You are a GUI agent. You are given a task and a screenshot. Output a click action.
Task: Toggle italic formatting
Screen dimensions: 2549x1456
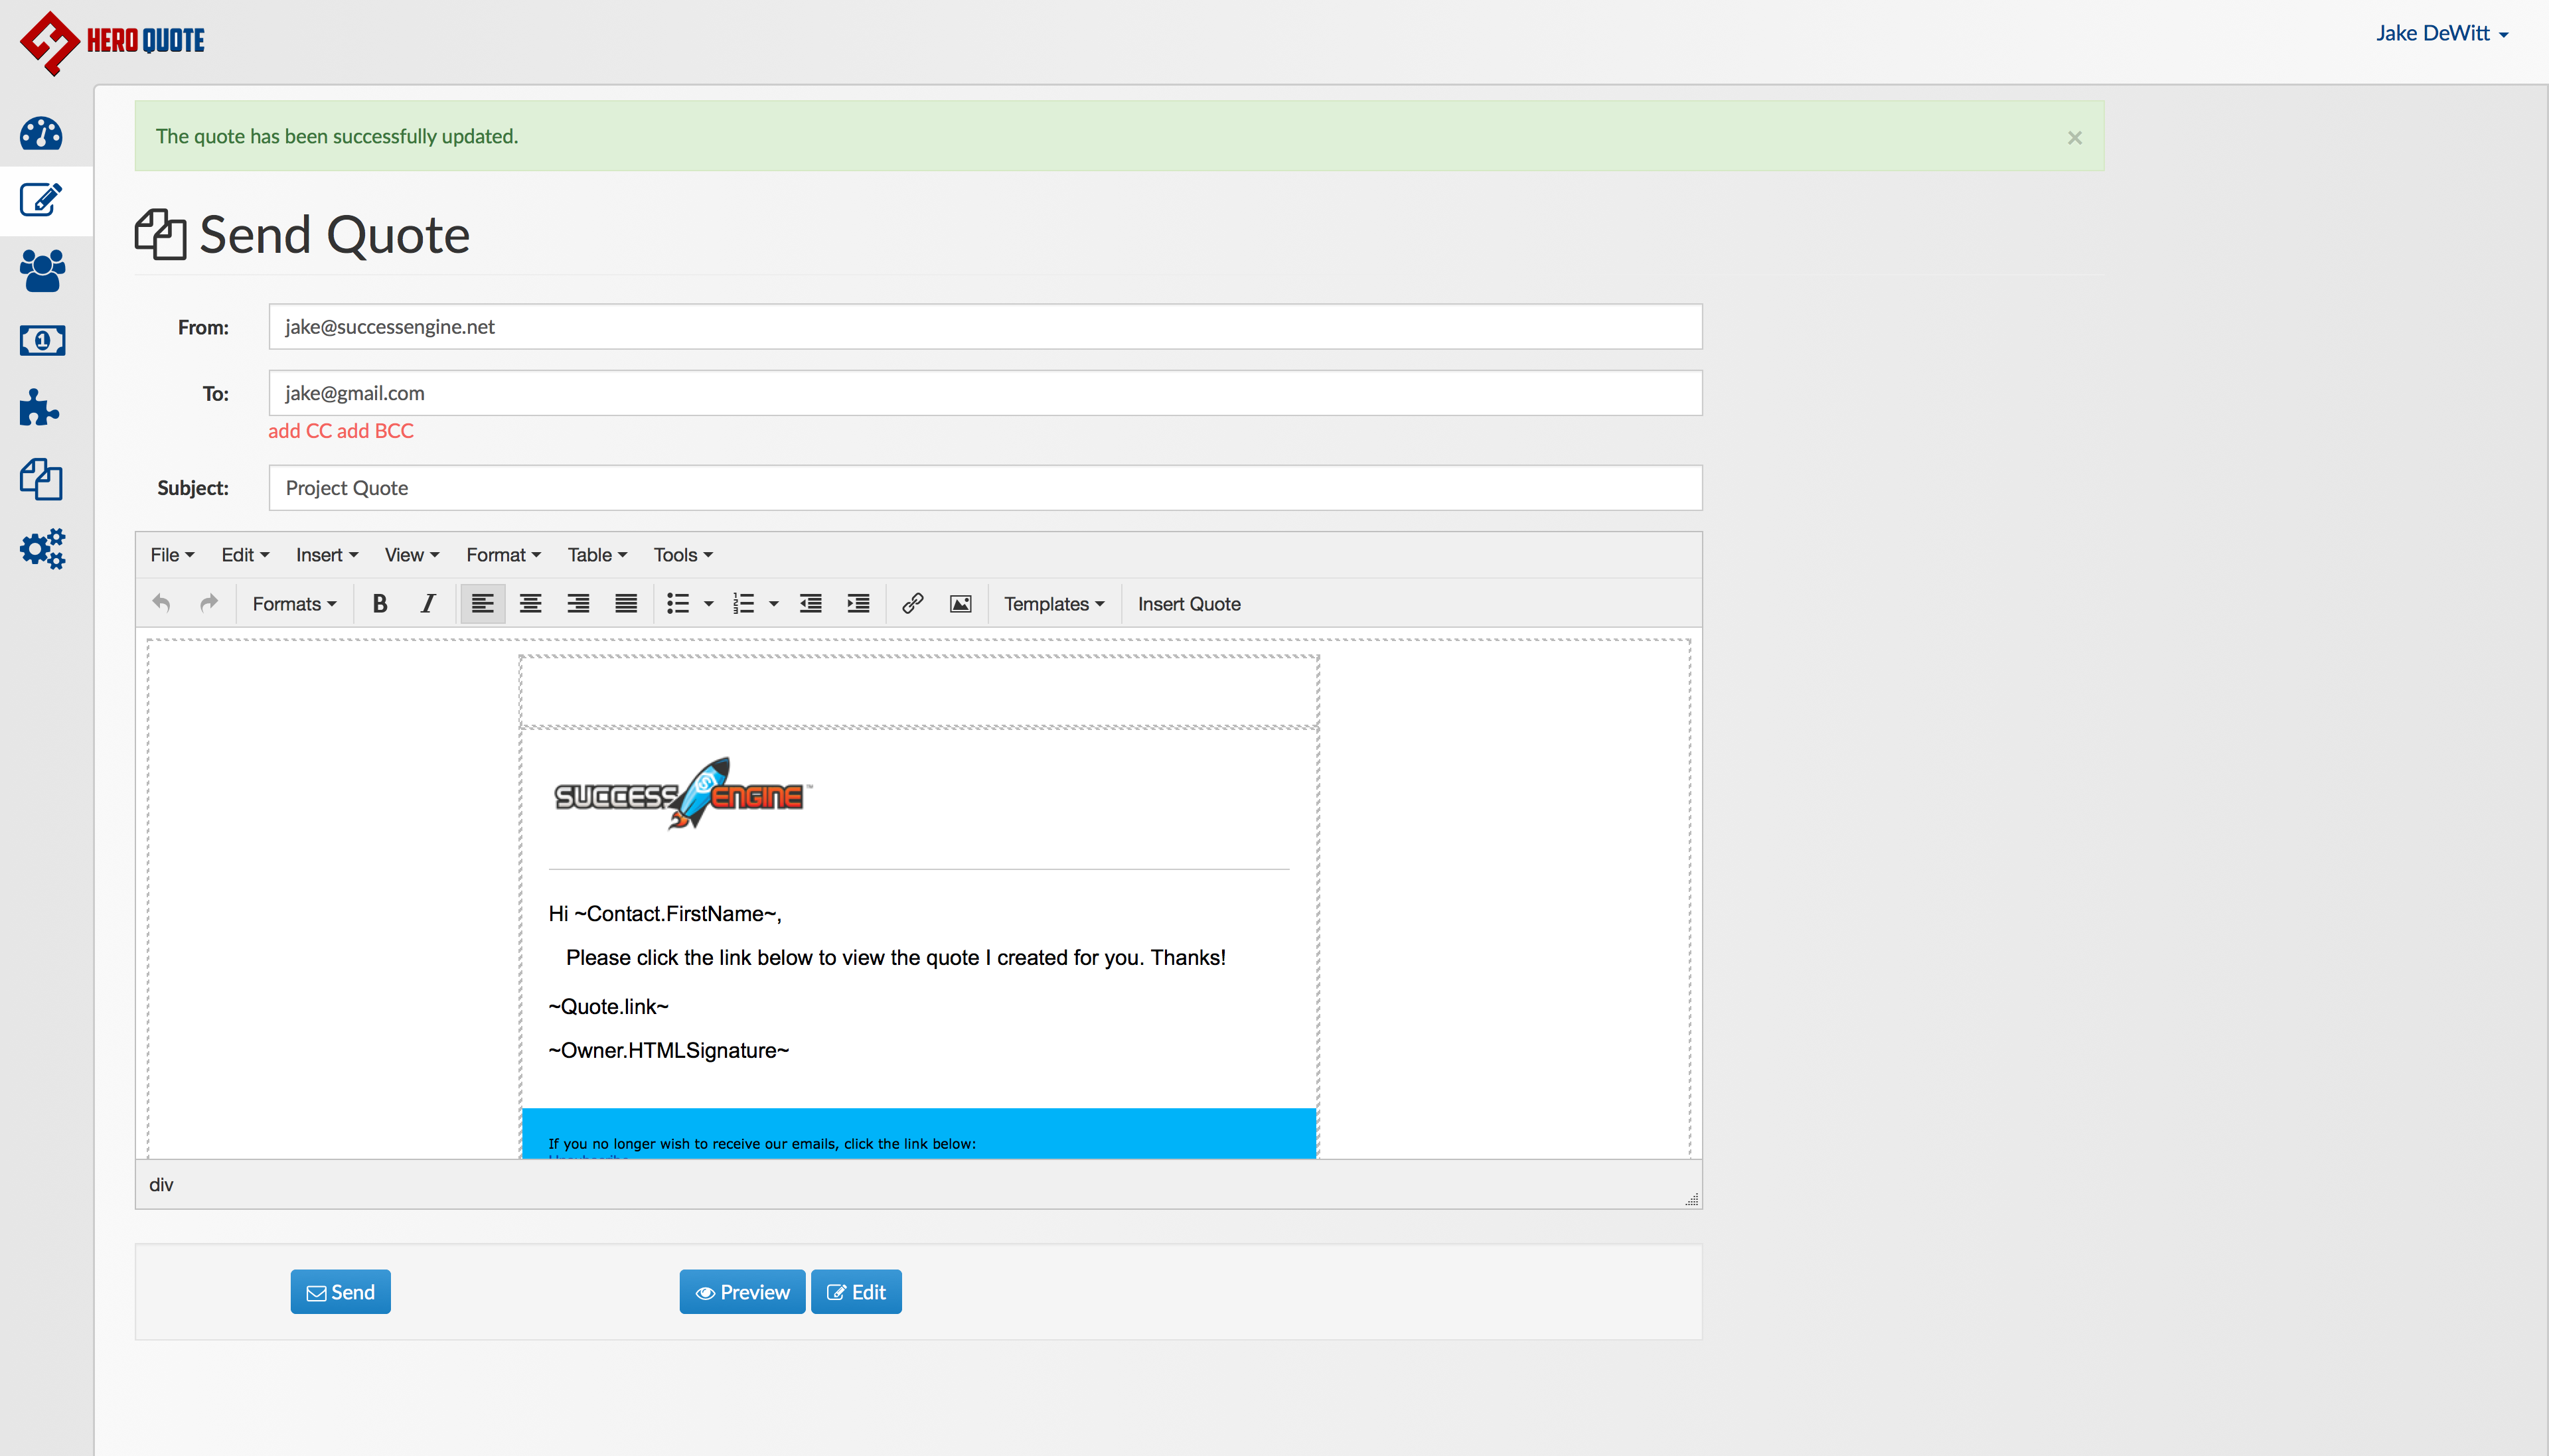(428, 603)
